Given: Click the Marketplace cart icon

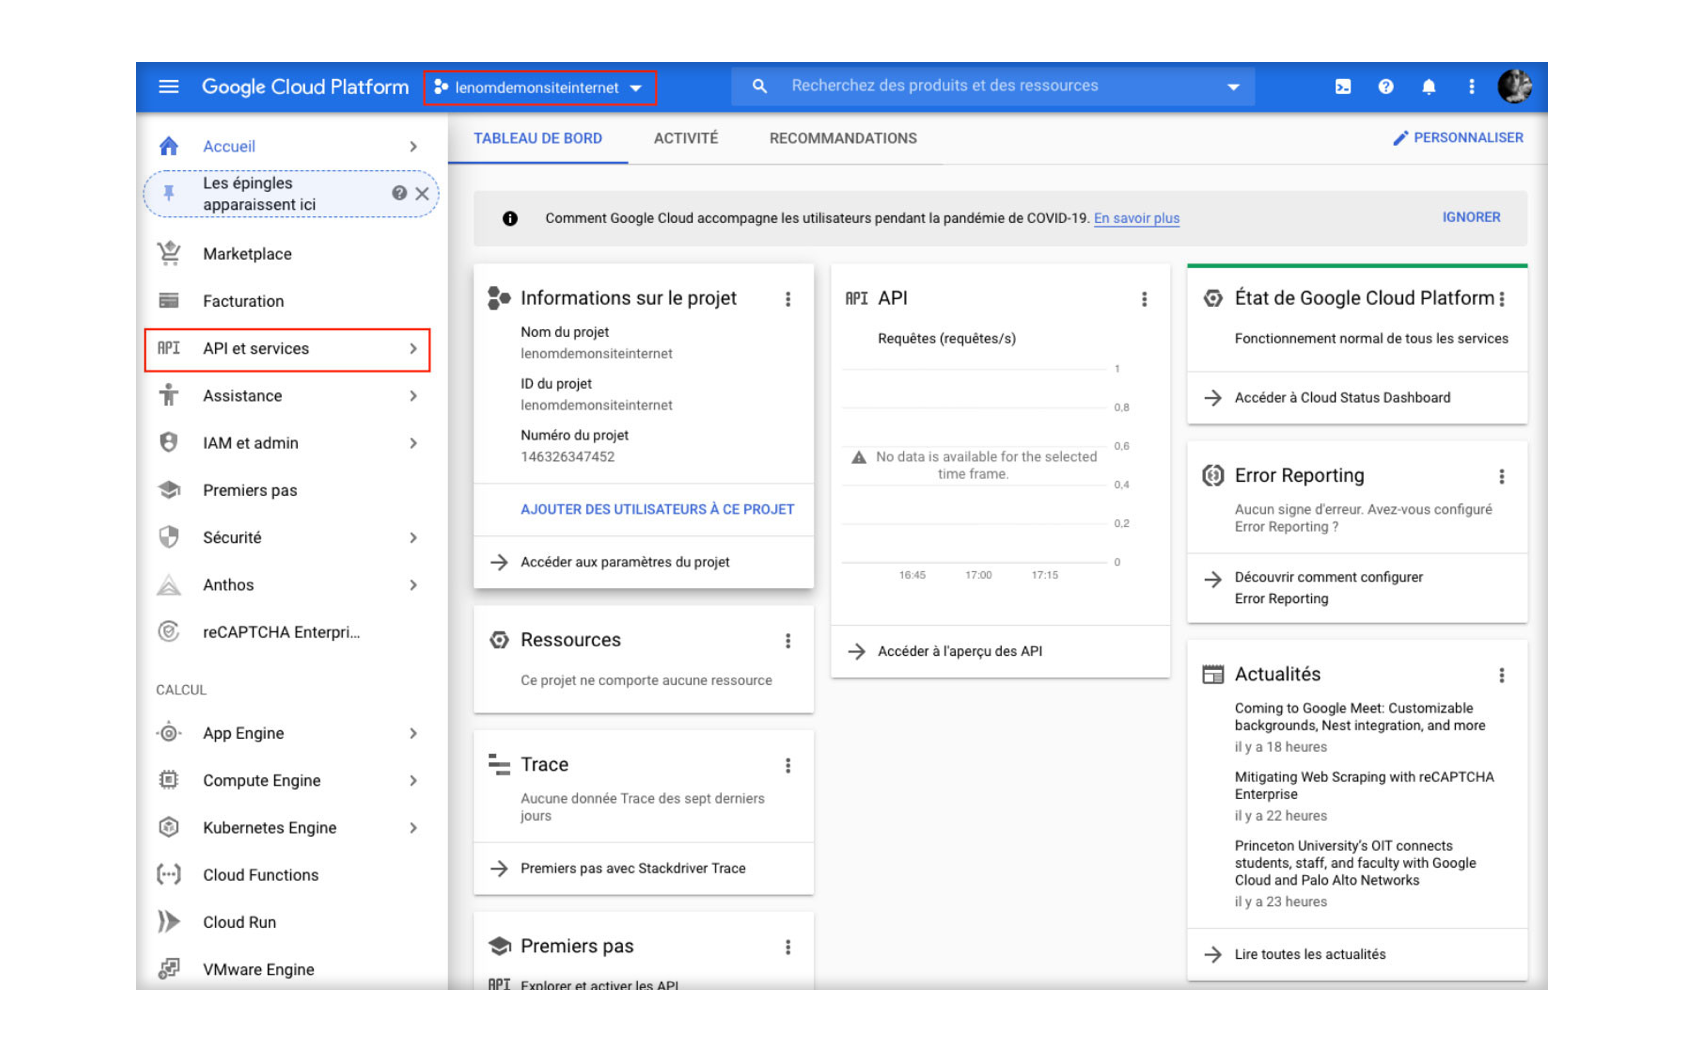Looking at the screenshot, I should (169, 253).
